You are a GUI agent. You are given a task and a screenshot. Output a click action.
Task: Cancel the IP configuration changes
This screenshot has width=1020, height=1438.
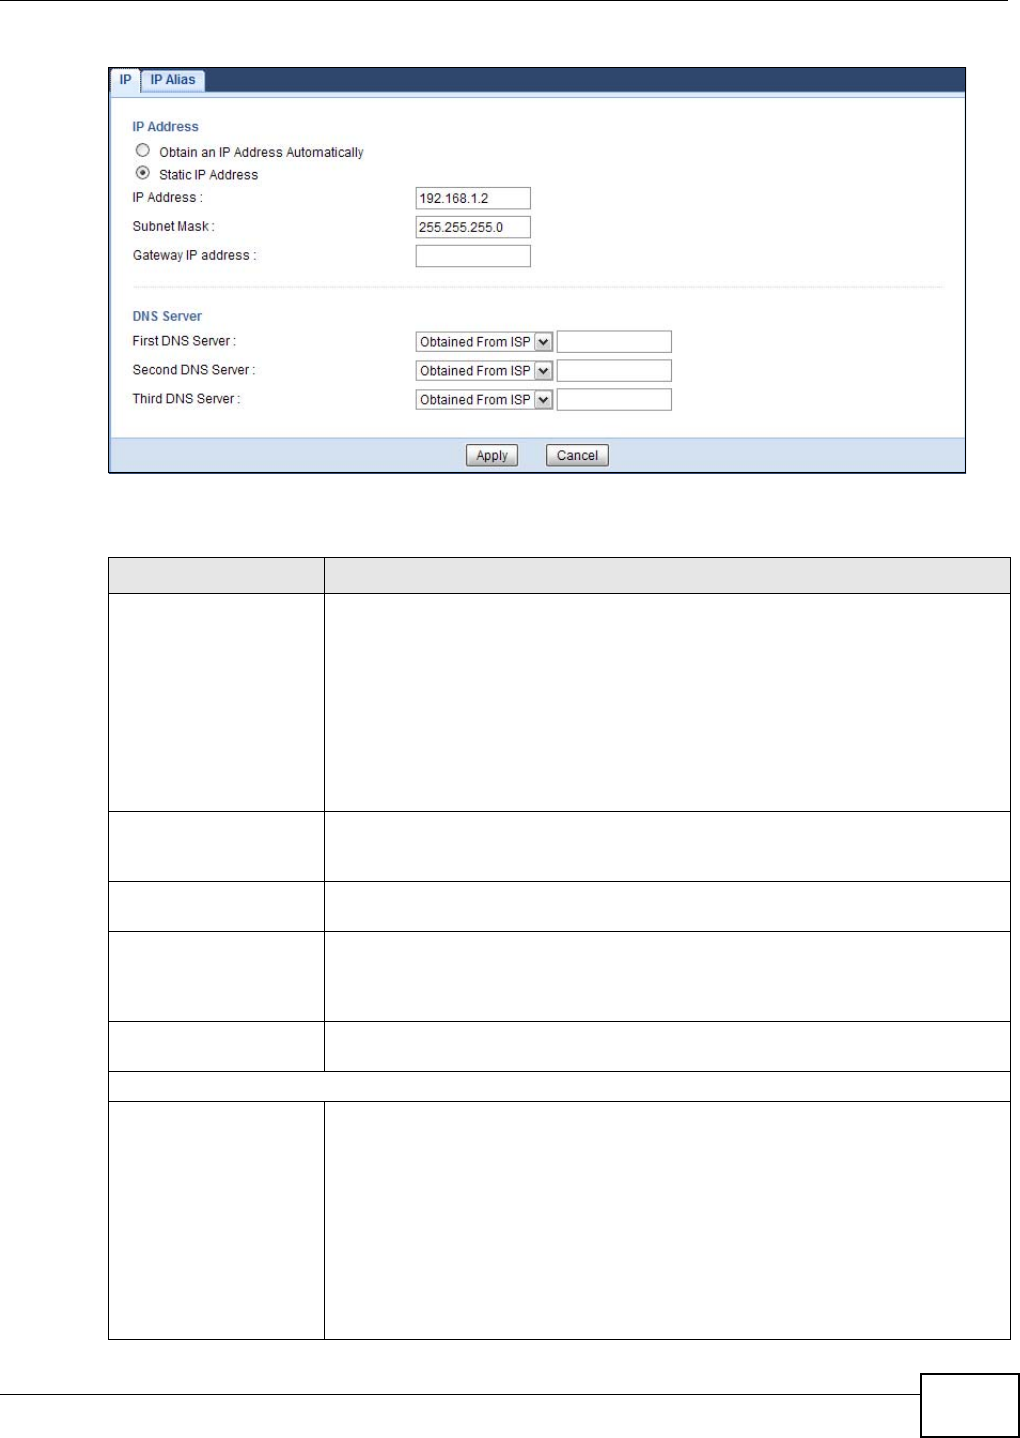[577, 455]
